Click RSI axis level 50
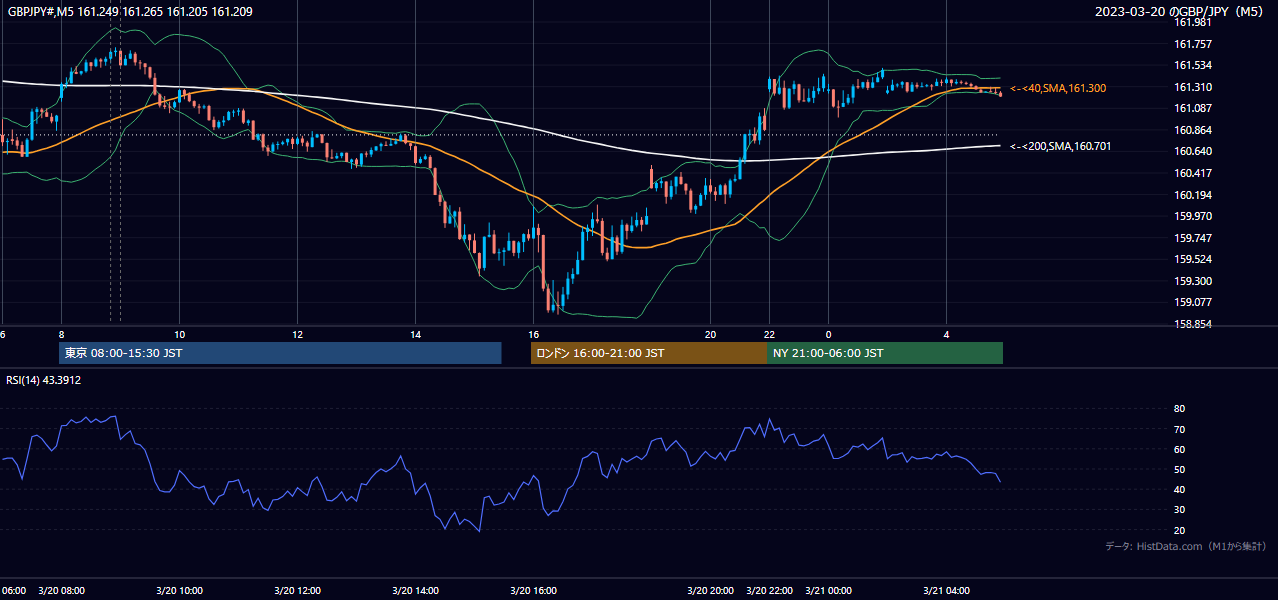The height and width of the screenshot is (600, 1278). click(x=1179, y=469)
